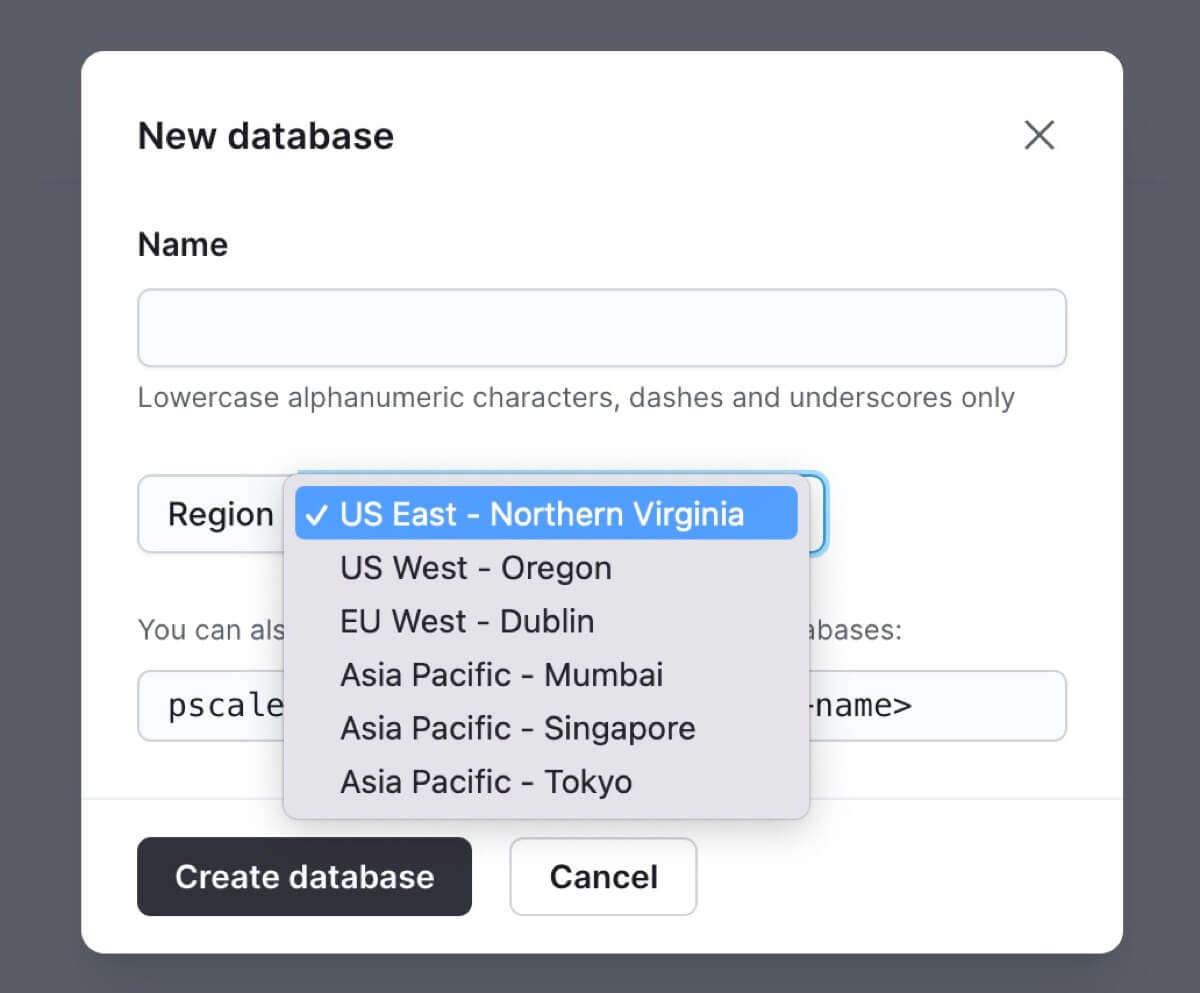The height and width of the screenshot is (993, 1200).
Task: Select US East - Northern Virginia region
Action: 542,514
